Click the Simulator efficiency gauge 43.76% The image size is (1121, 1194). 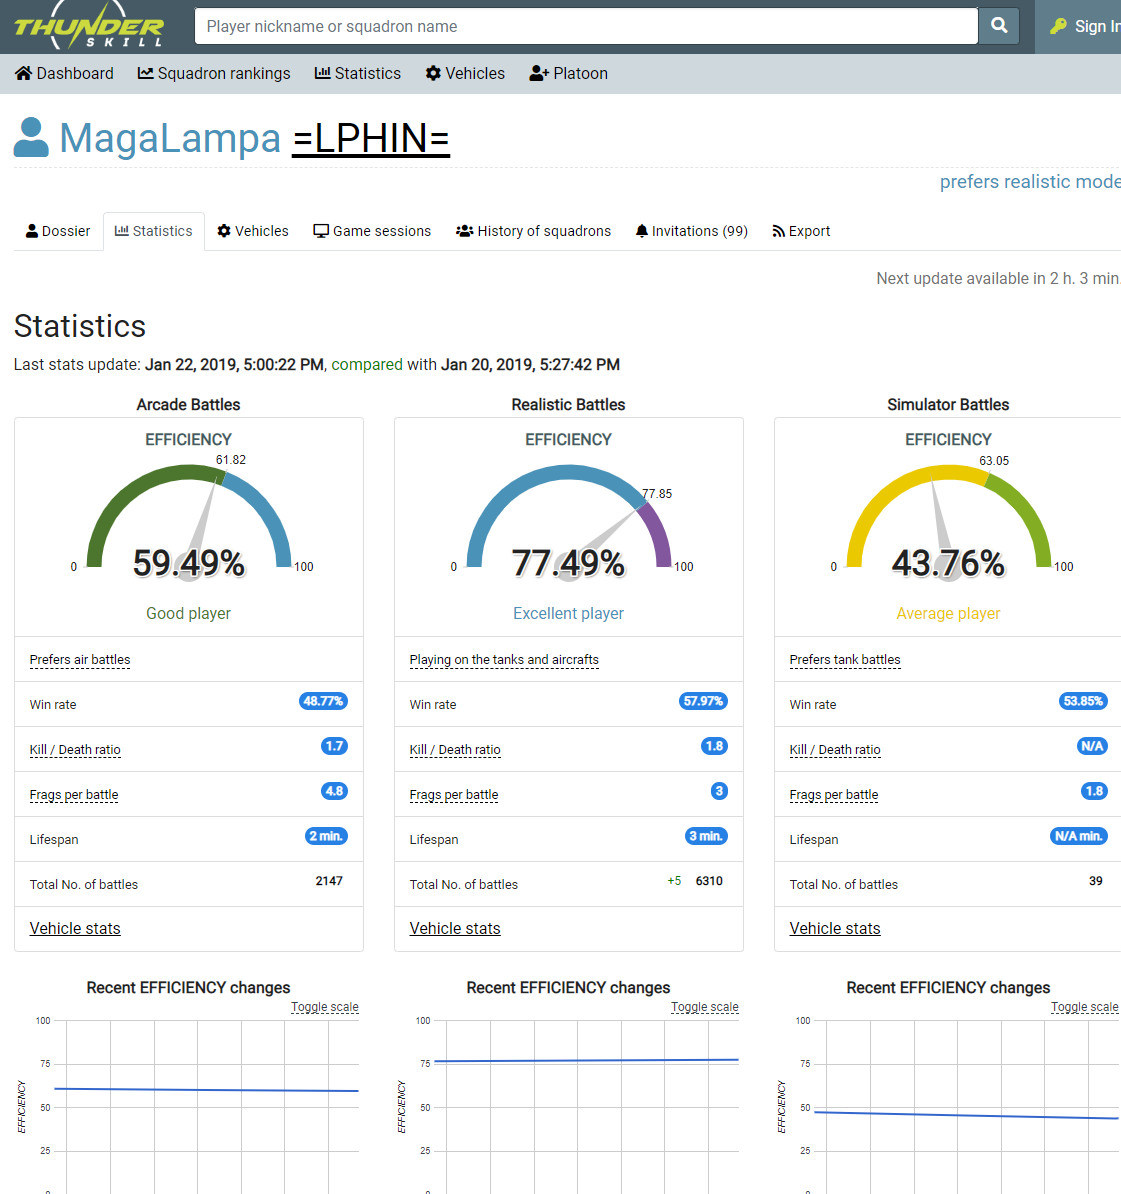949,525
